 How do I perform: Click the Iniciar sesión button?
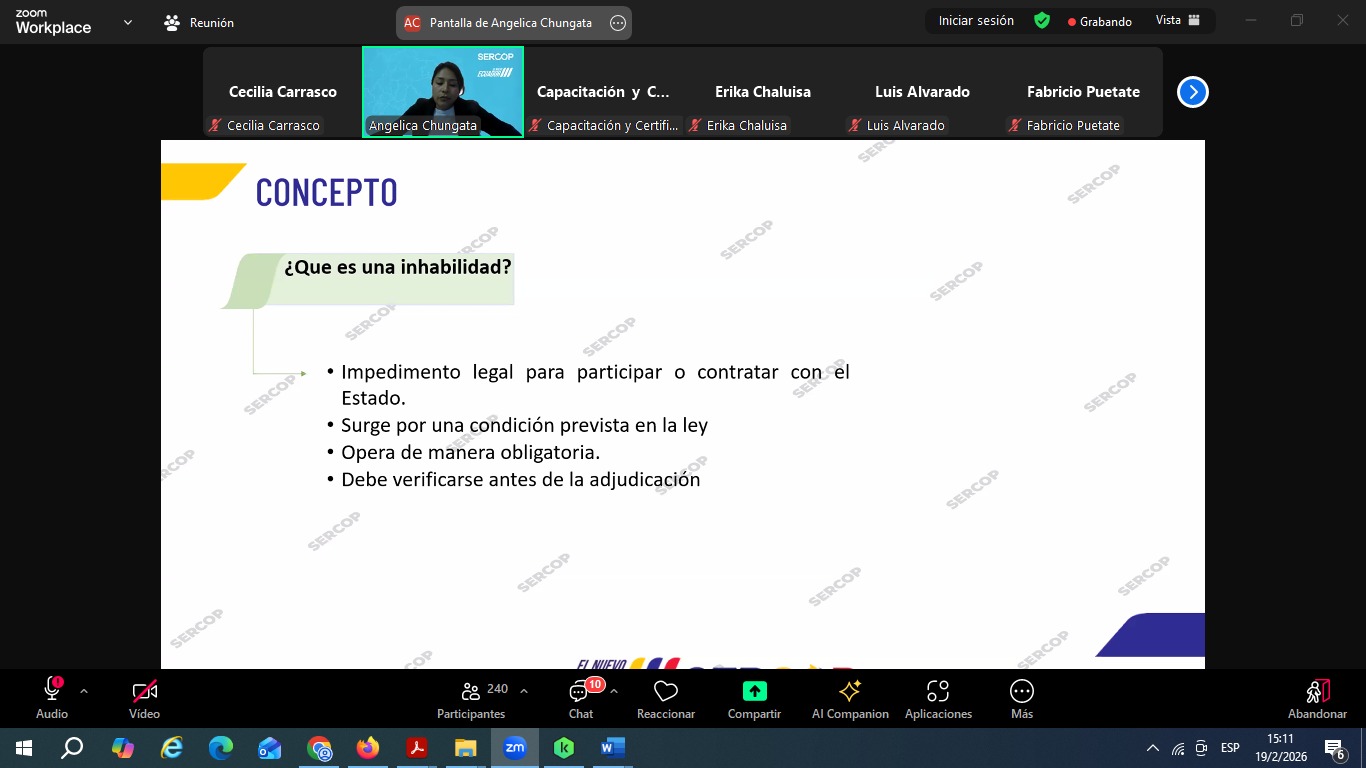975,21
